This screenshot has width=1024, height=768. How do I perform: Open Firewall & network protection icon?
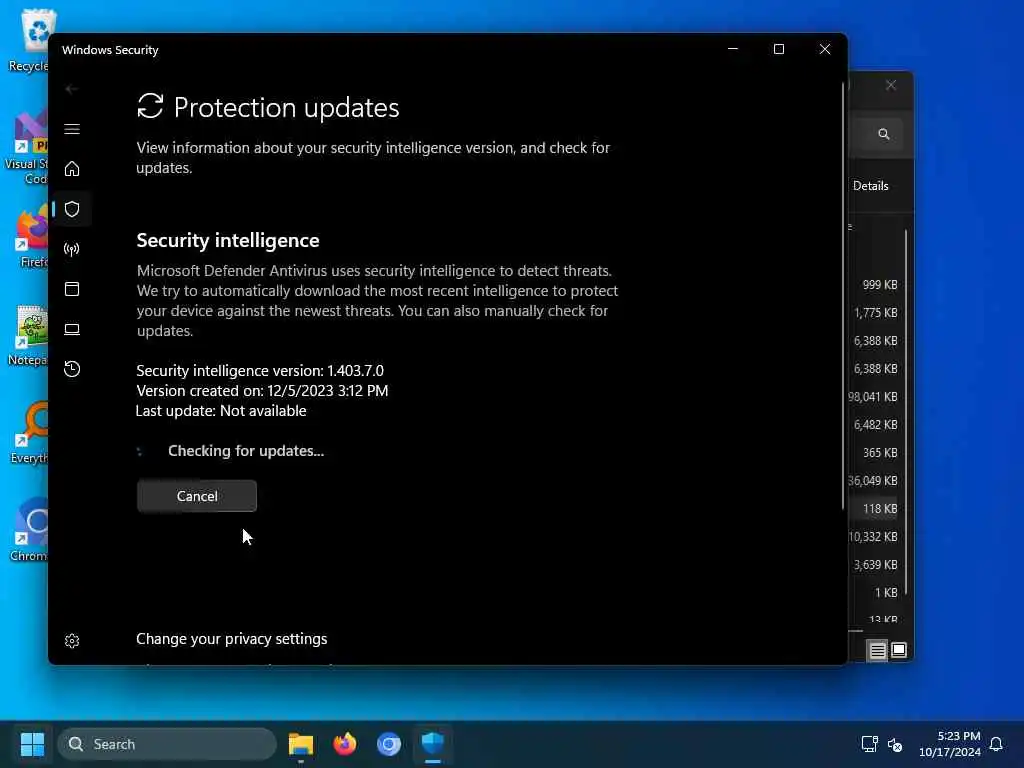[72, 249]
